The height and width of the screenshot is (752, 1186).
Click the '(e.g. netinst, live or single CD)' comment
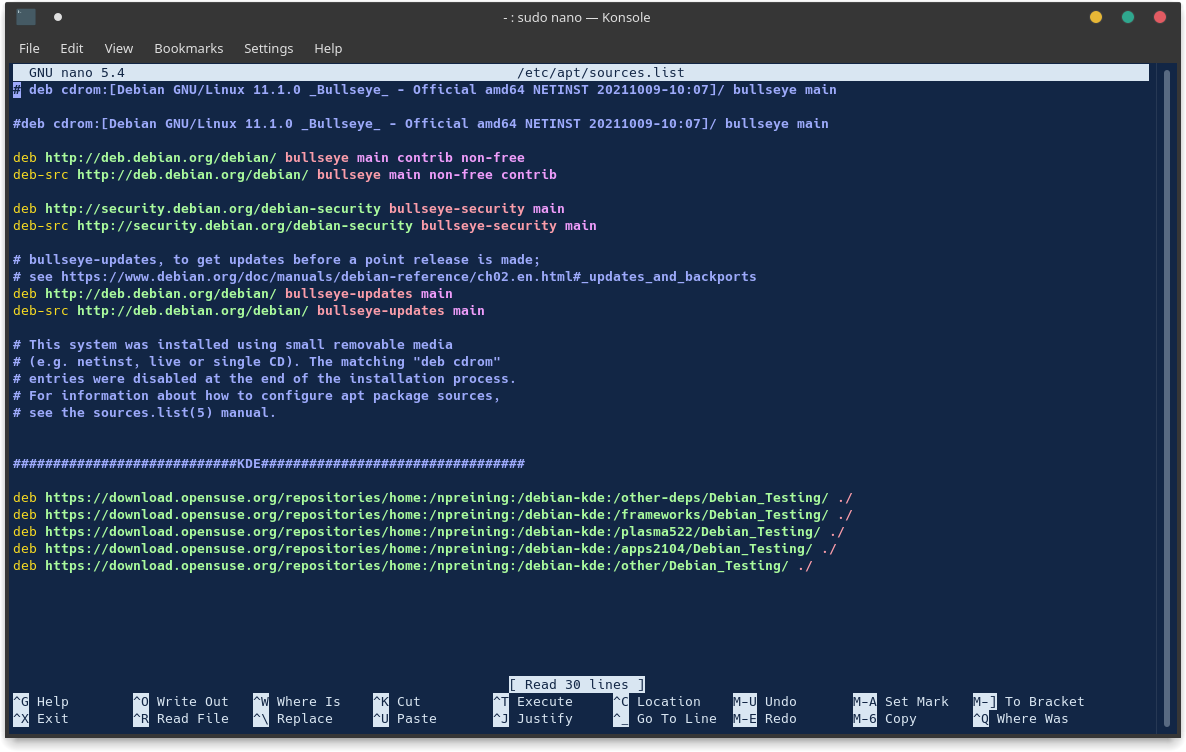[x=257, y=362]
